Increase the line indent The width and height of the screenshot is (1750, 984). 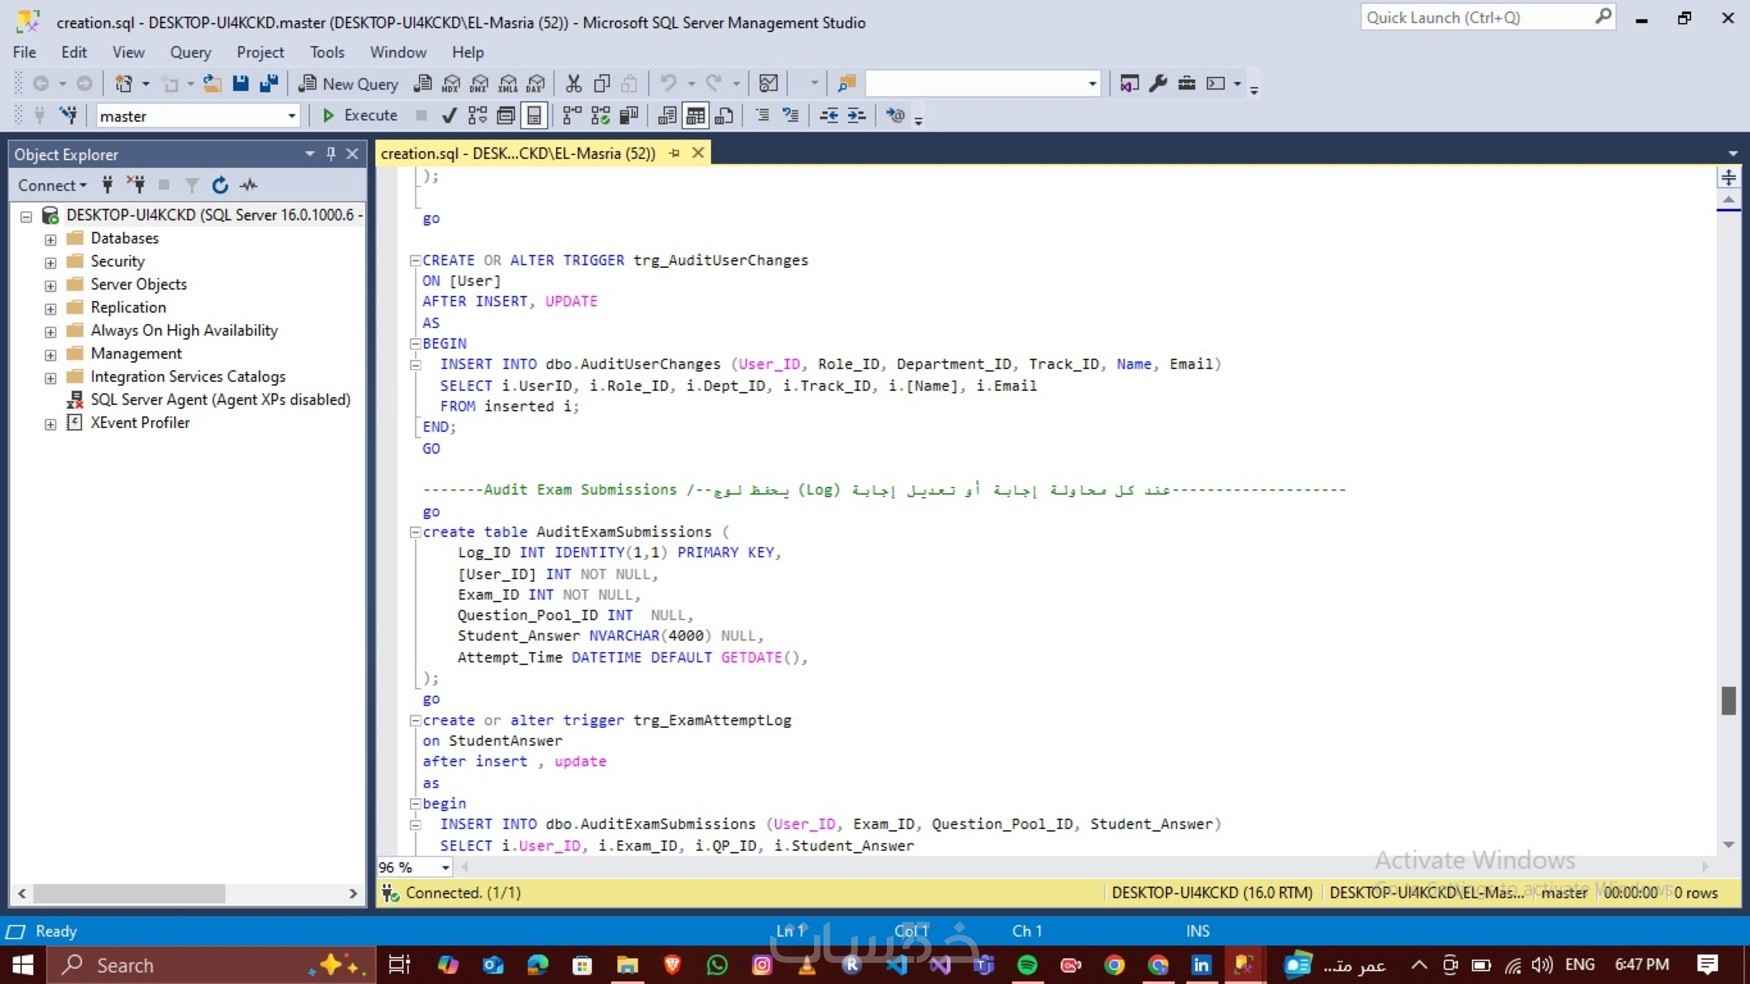pos(857,116)
